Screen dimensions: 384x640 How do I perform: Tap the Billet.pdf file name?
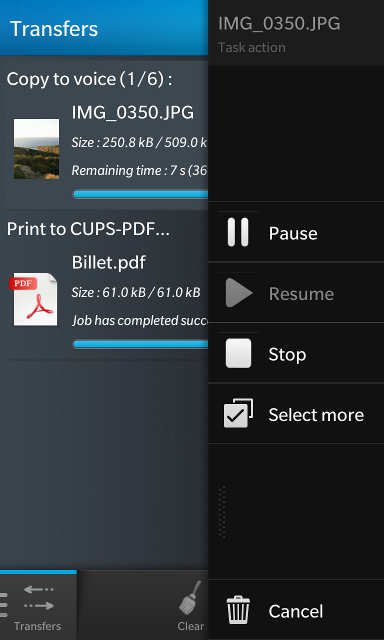pos(109,262)
